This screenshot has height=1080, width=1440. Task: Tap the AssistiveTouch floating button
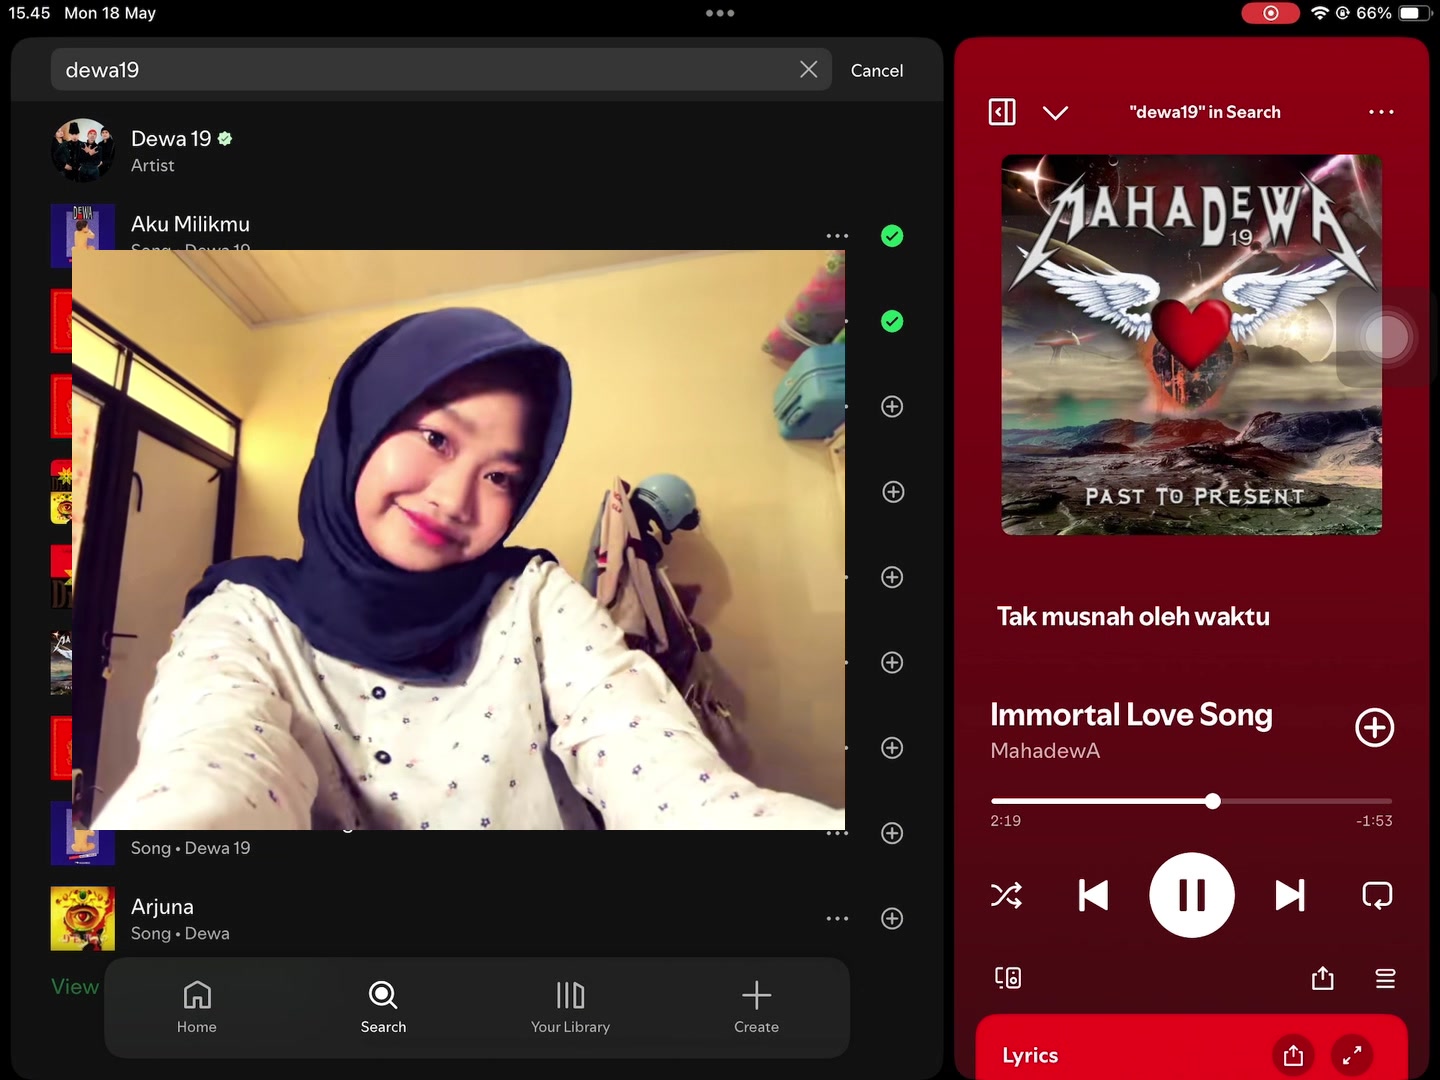tap(1387, 337)
